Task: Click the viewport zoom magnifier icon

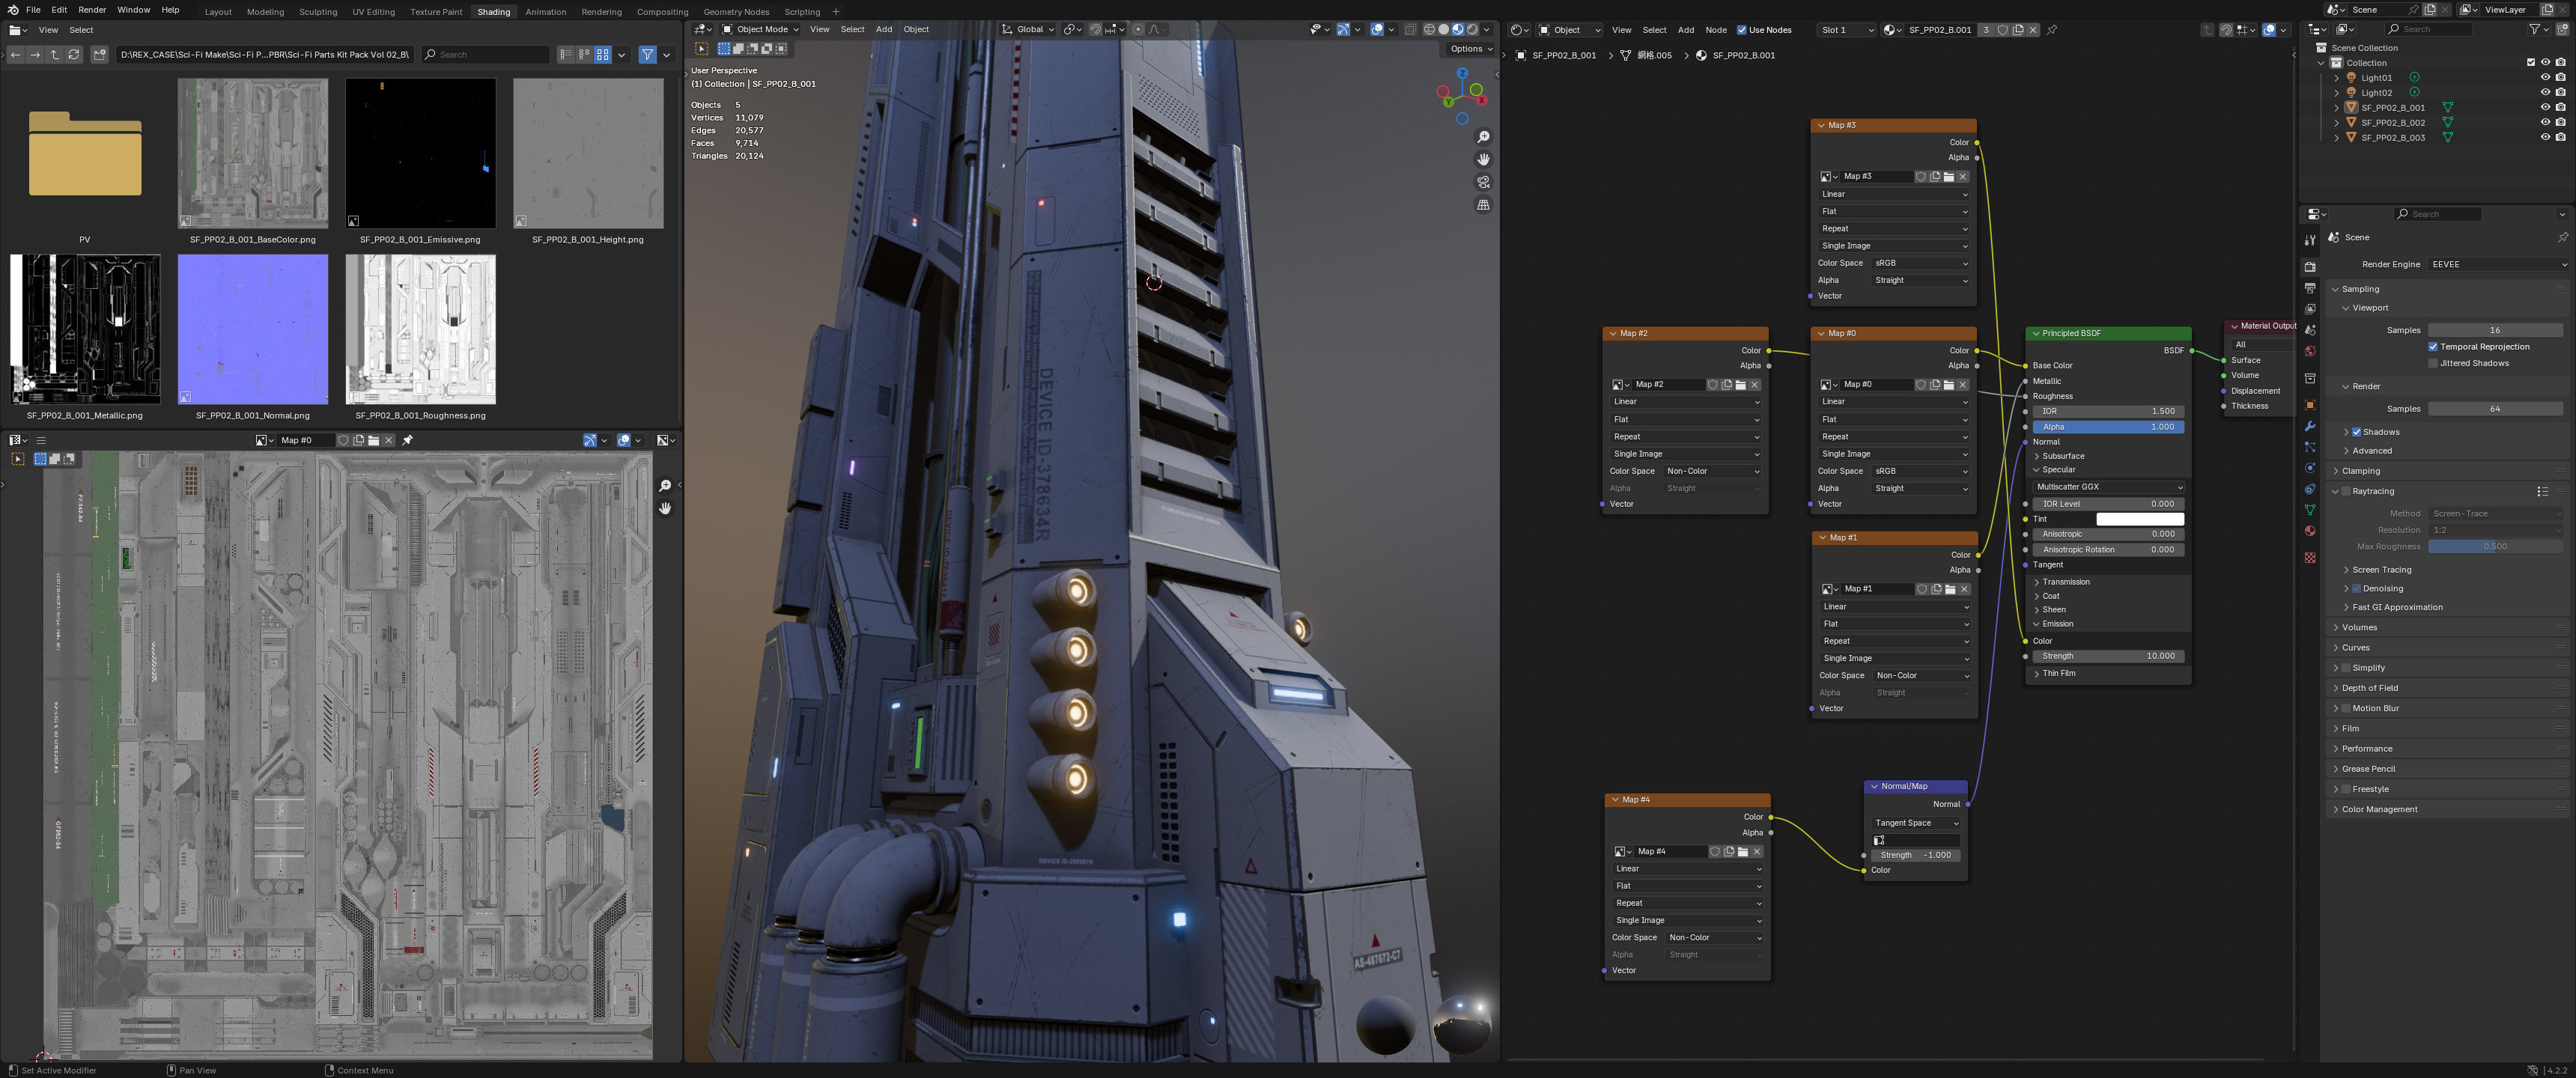Action: (x=1483, y=137)
